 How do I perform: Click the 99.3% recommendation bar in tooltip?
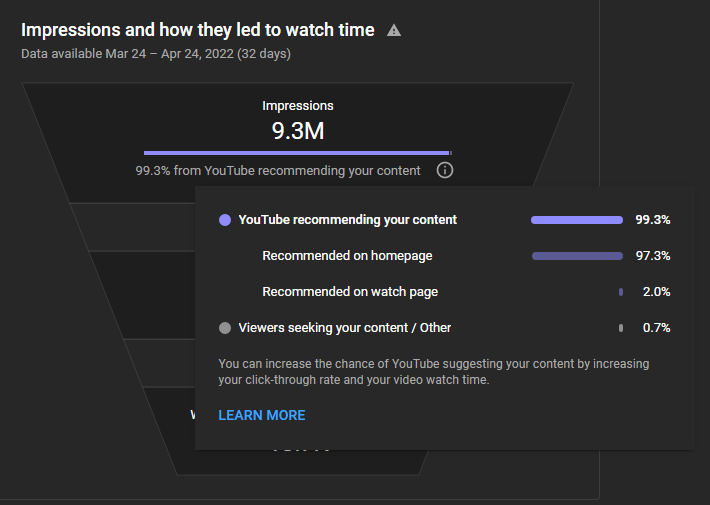[577, 220]
